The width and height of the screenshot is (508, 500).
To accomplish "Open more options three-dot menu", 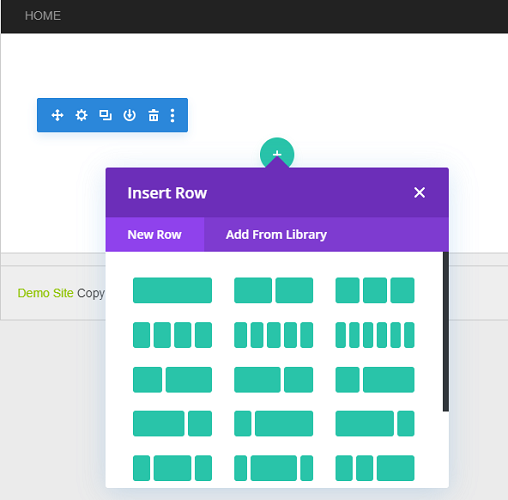I will pyautogui.click(x=172, y=115).
